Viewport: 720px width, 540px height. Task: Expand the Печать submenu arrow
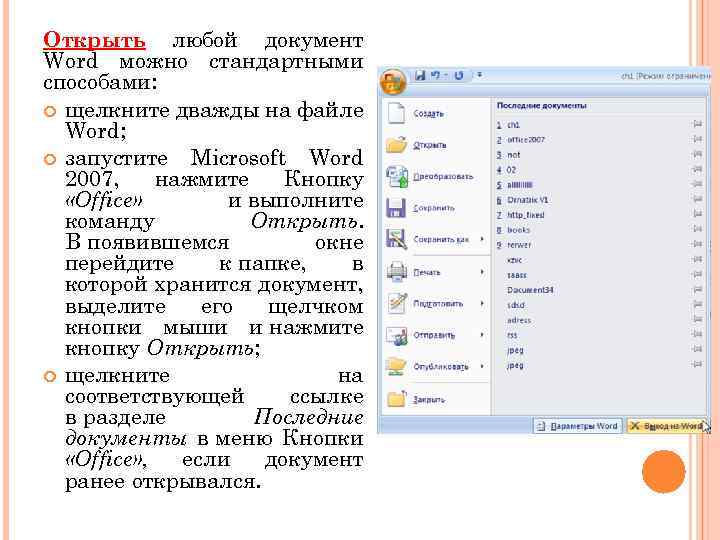pos(482,272)
